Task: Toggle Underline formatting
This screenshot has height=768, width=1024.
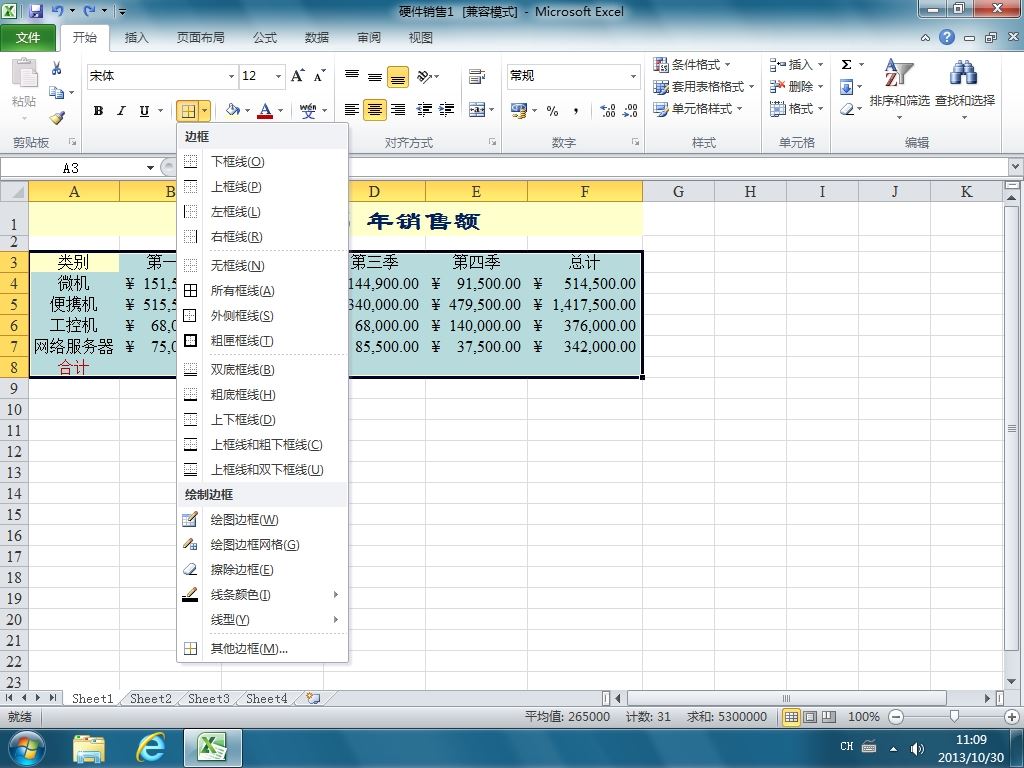Action: coord(144,110)
